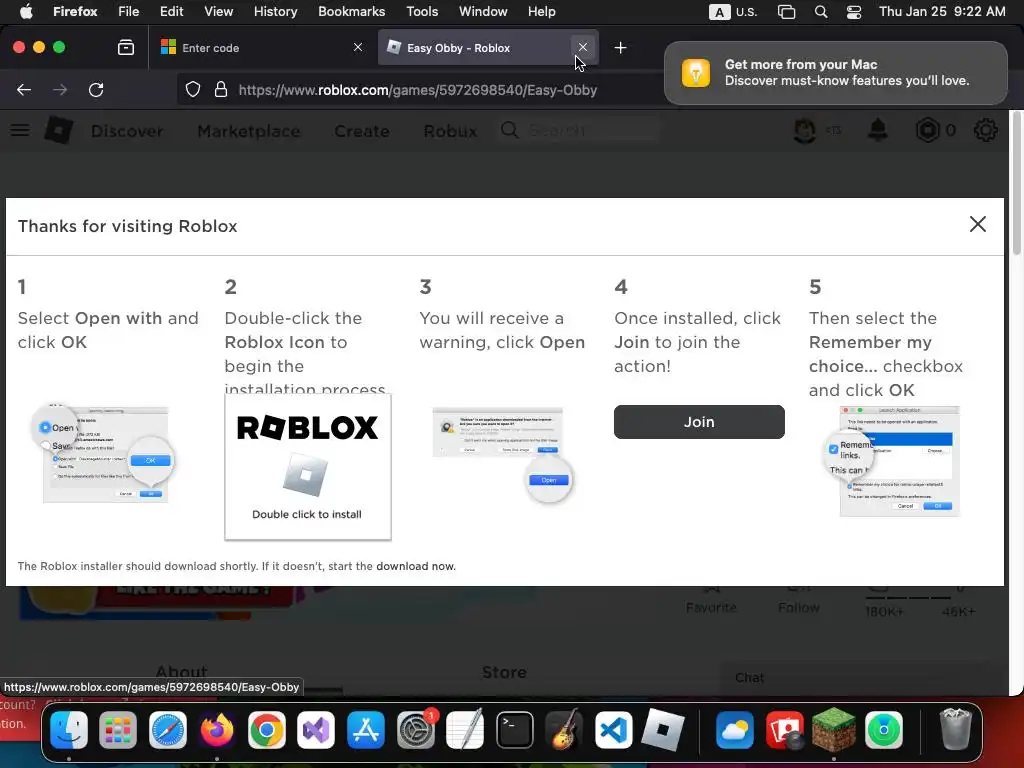
Task: Close the Easy Obby - Roblox tab
Action: (x=583, y=47)
